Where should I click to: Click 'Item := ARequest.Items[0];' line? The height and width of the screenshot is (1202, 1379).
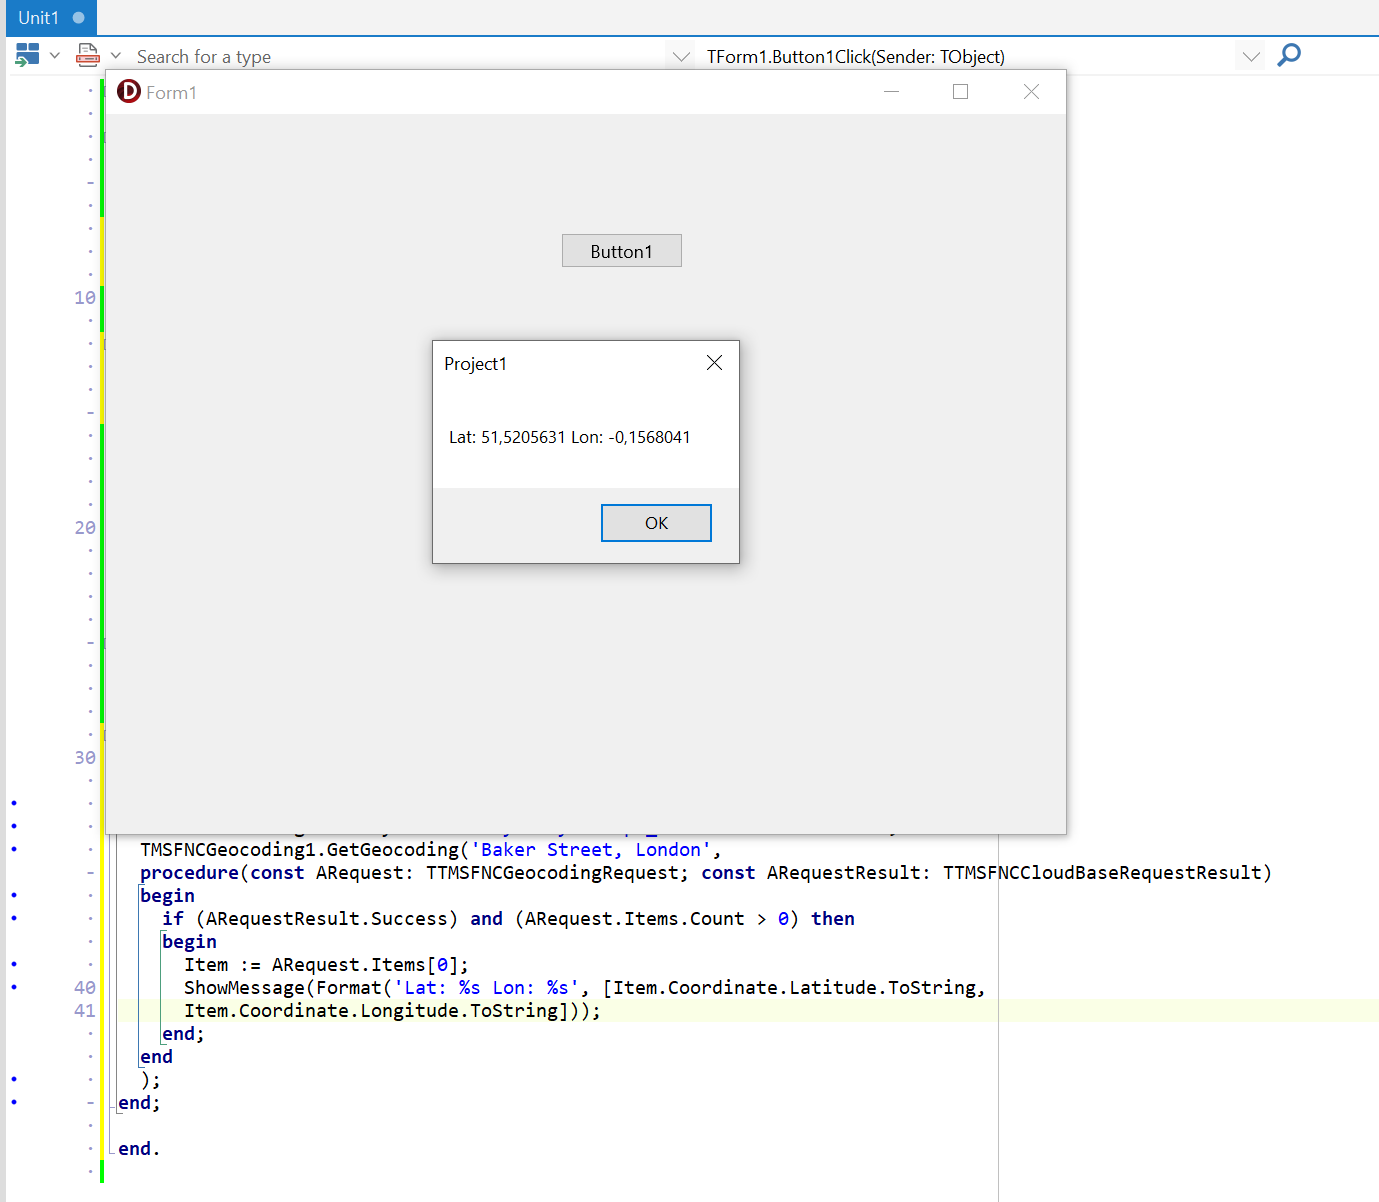click(326, 964)
